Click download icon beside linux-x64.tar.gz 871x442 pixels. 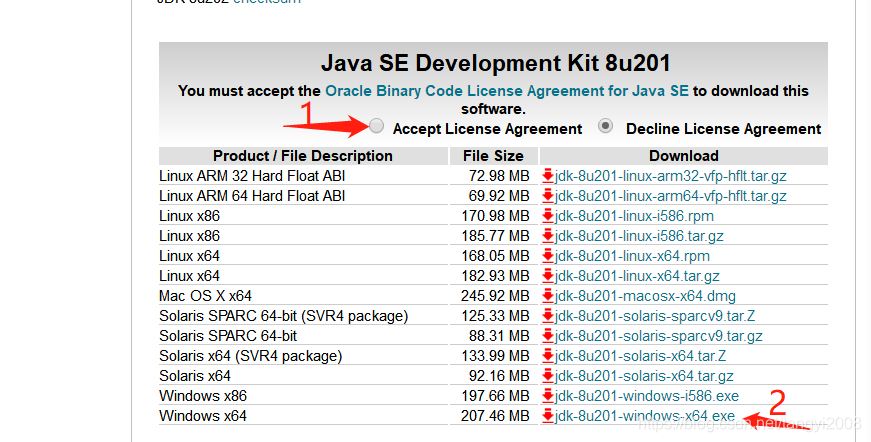548,276
